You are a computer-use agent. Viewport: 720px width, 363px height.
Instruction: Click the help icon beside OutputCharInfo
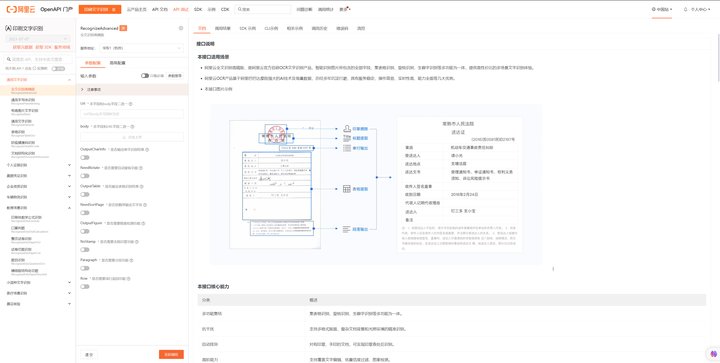point(147,150)
